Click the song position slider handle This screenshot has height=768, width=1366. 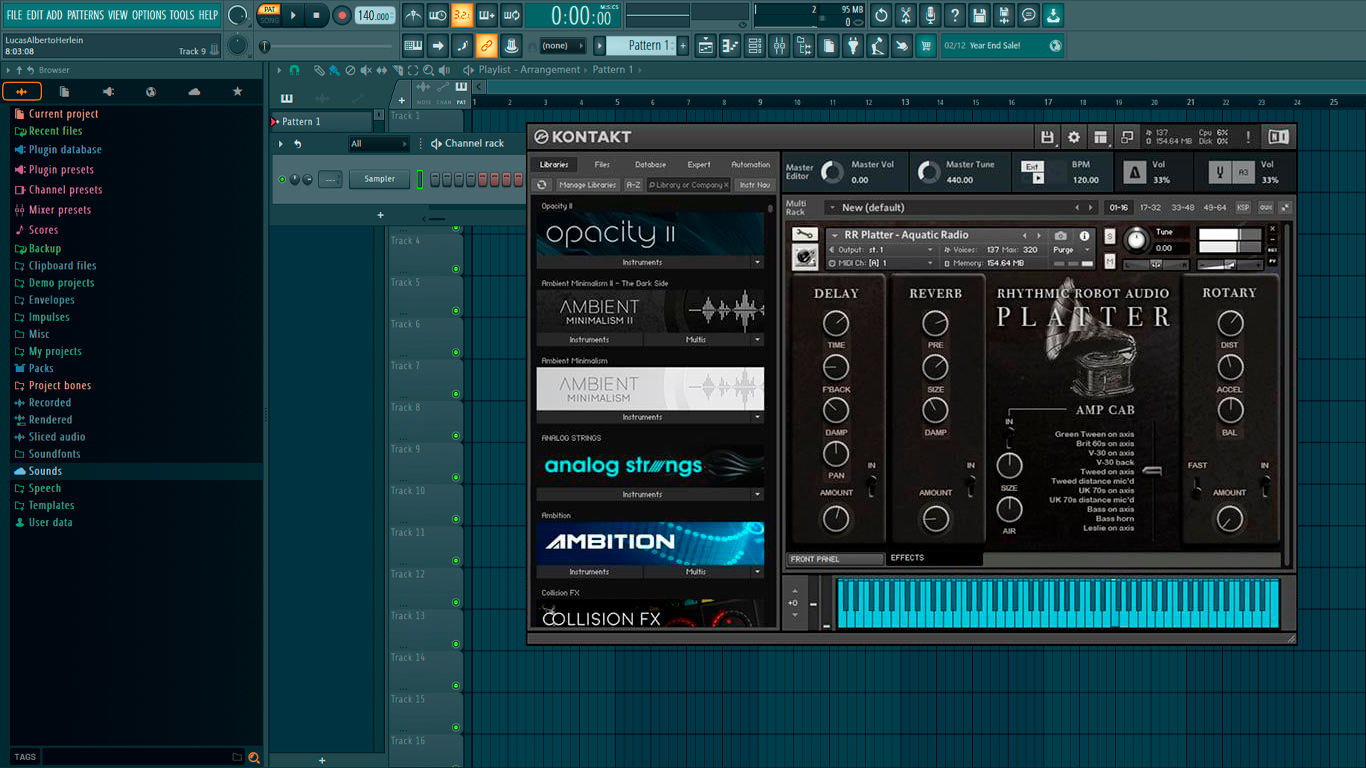[264, 46]
